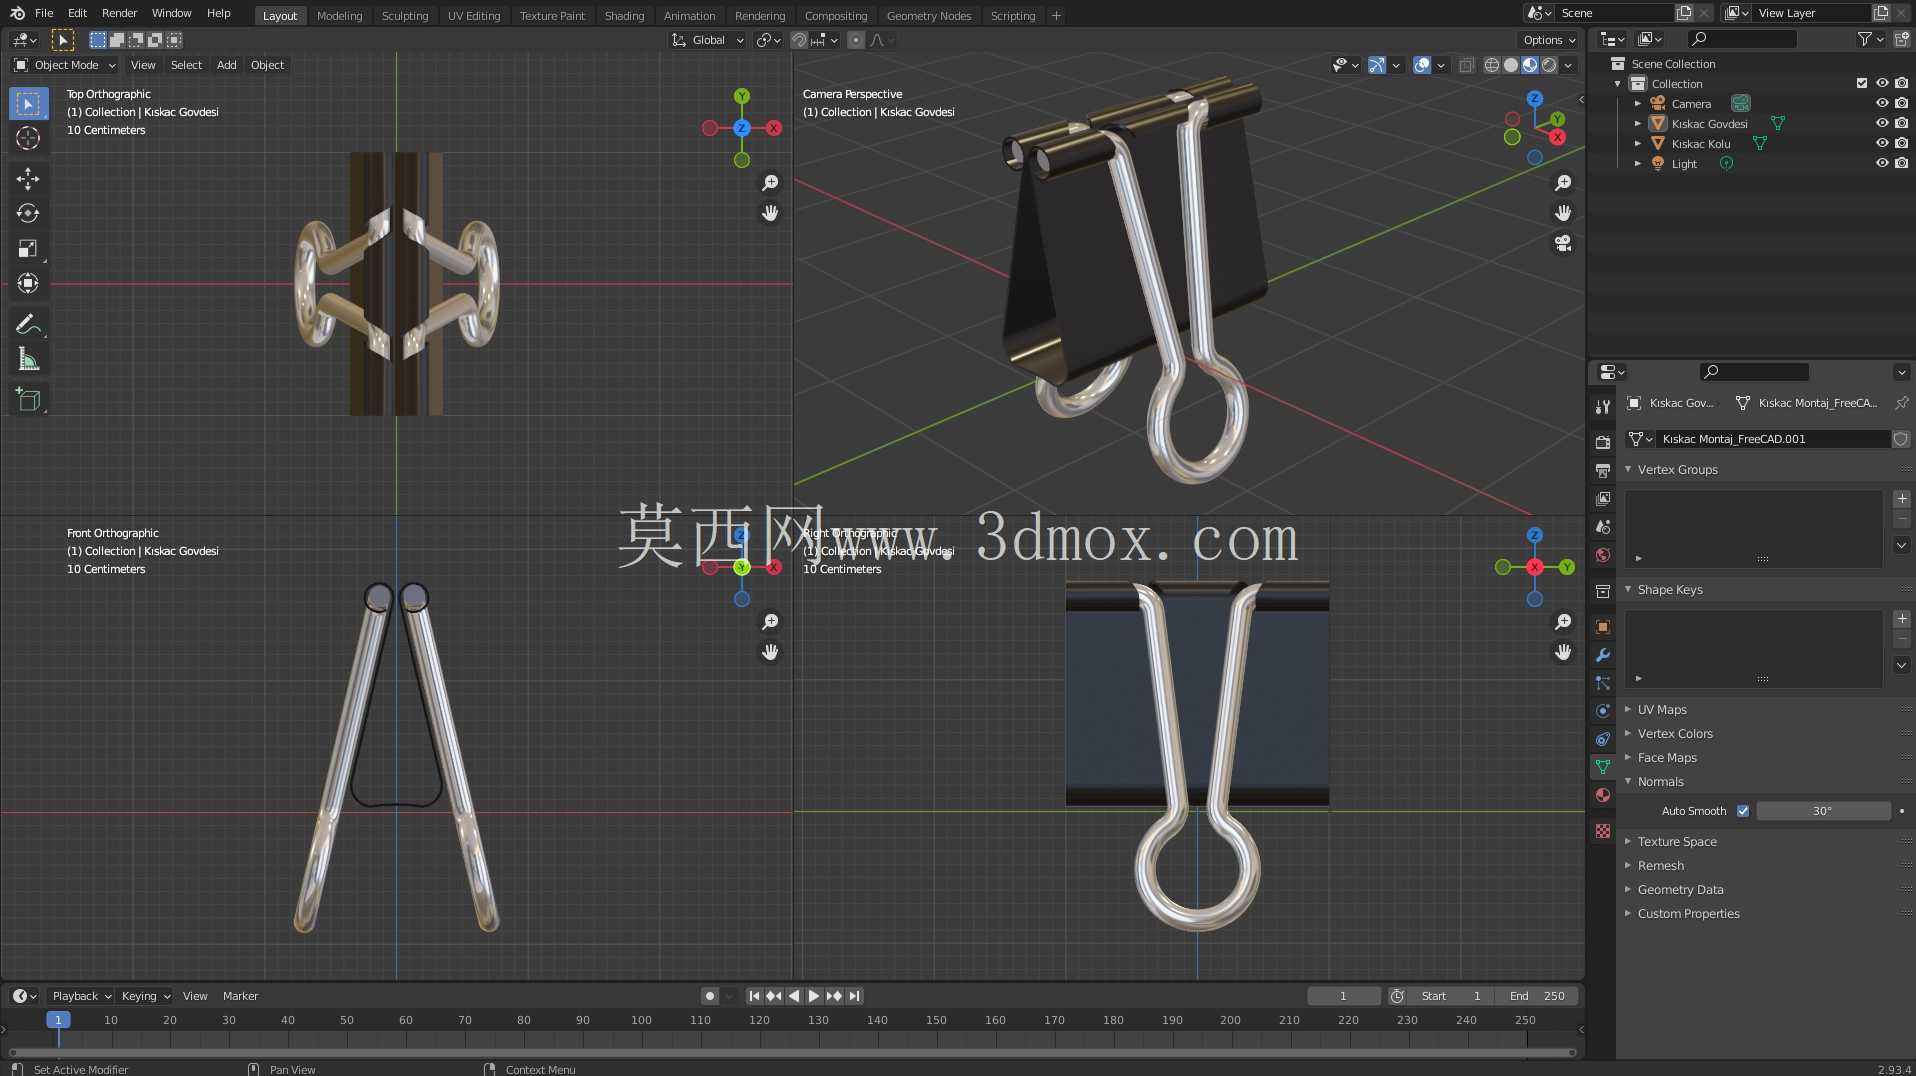
Task: Open Output properties tab
Action: 1603,470
